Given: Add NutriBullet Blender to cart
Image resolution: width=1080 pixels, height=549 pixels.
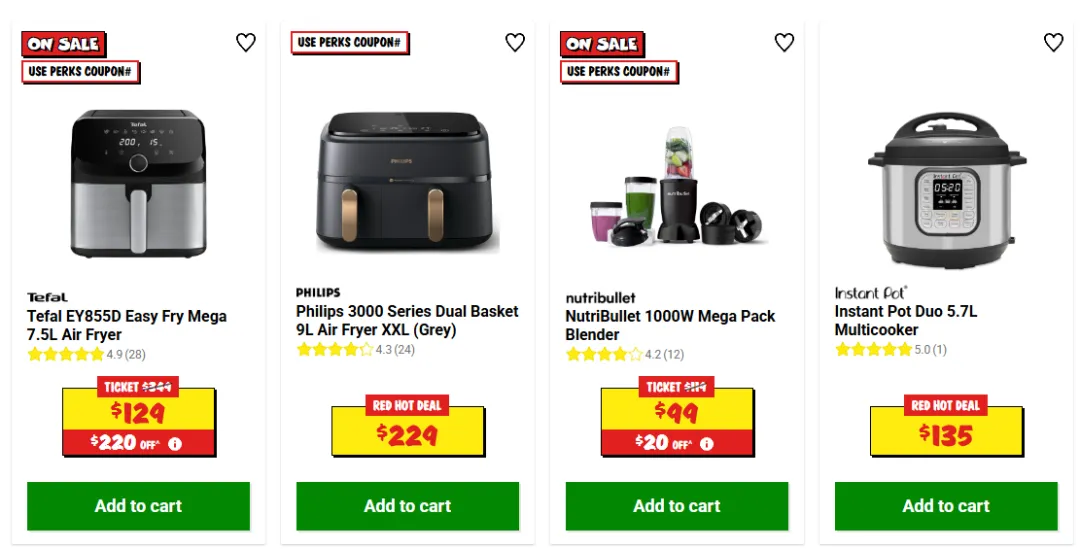Looking at the screenshot, I should click(677, 506).
